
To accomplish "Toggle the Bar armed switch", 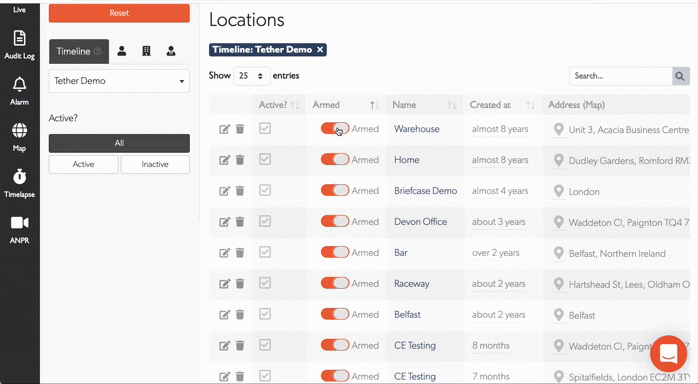I will [335, 252].
